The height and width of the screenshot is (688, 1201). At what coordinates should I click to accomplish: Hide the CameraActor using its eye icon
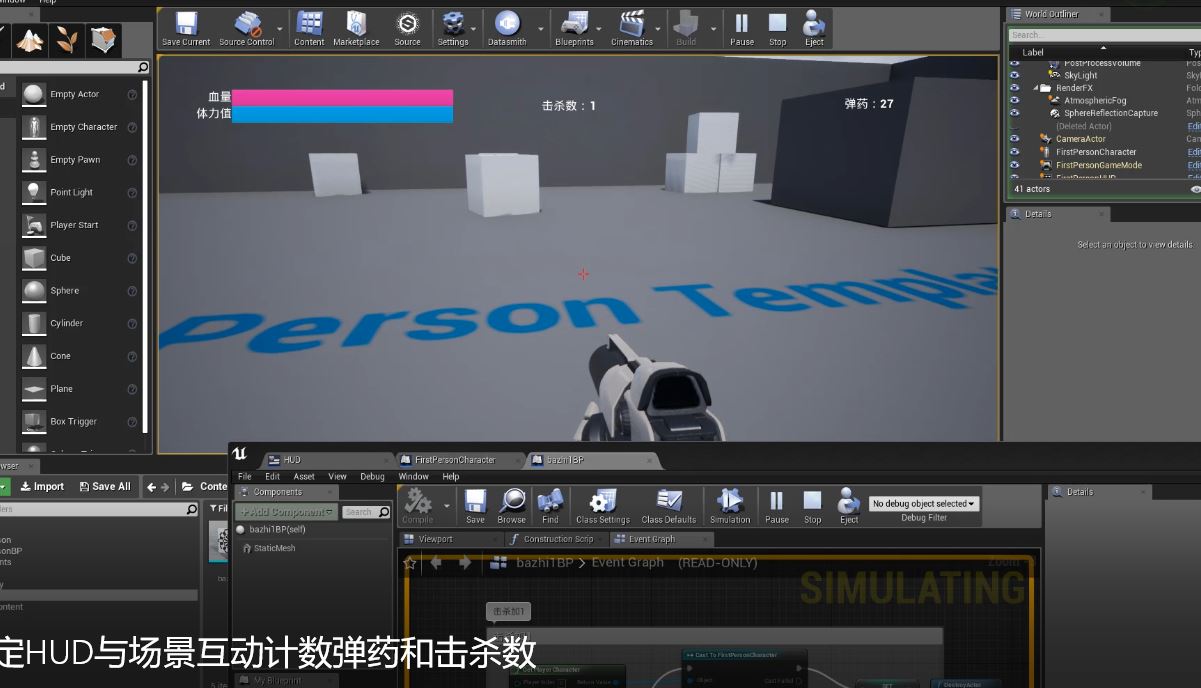point(1014,139)
